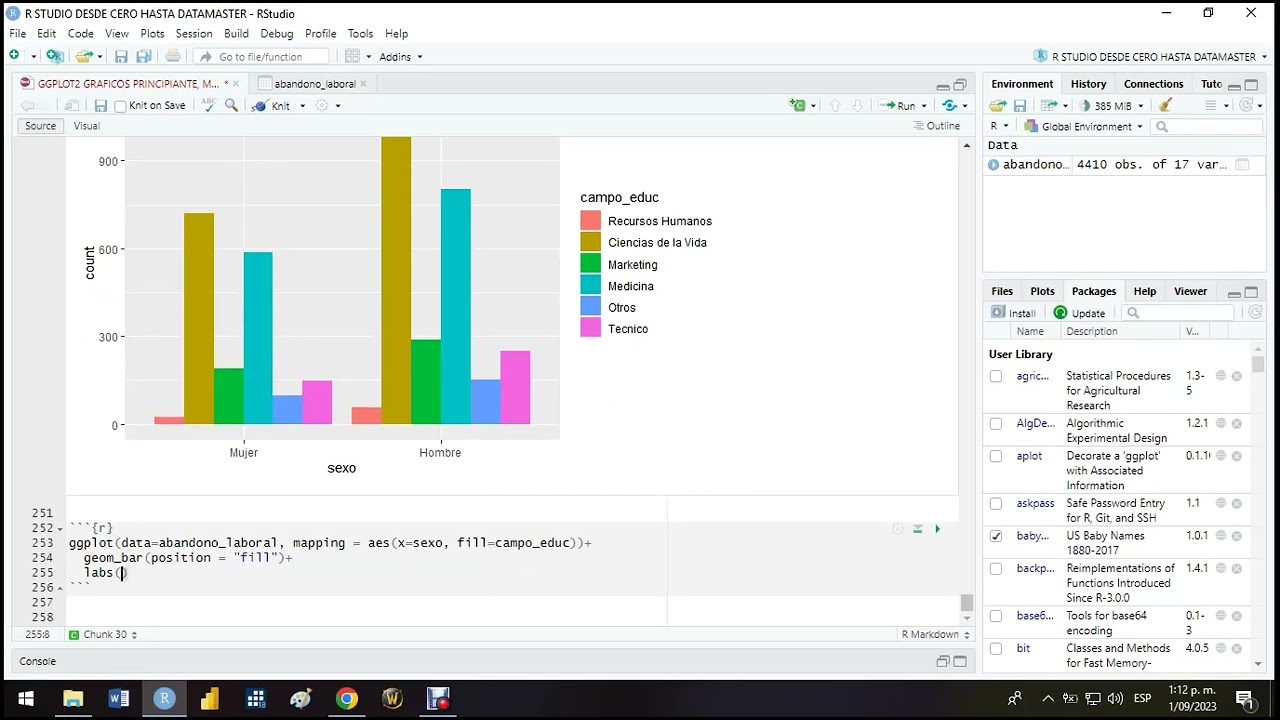
Task: Switch to Plots tab
Action: click(1042, 291)
